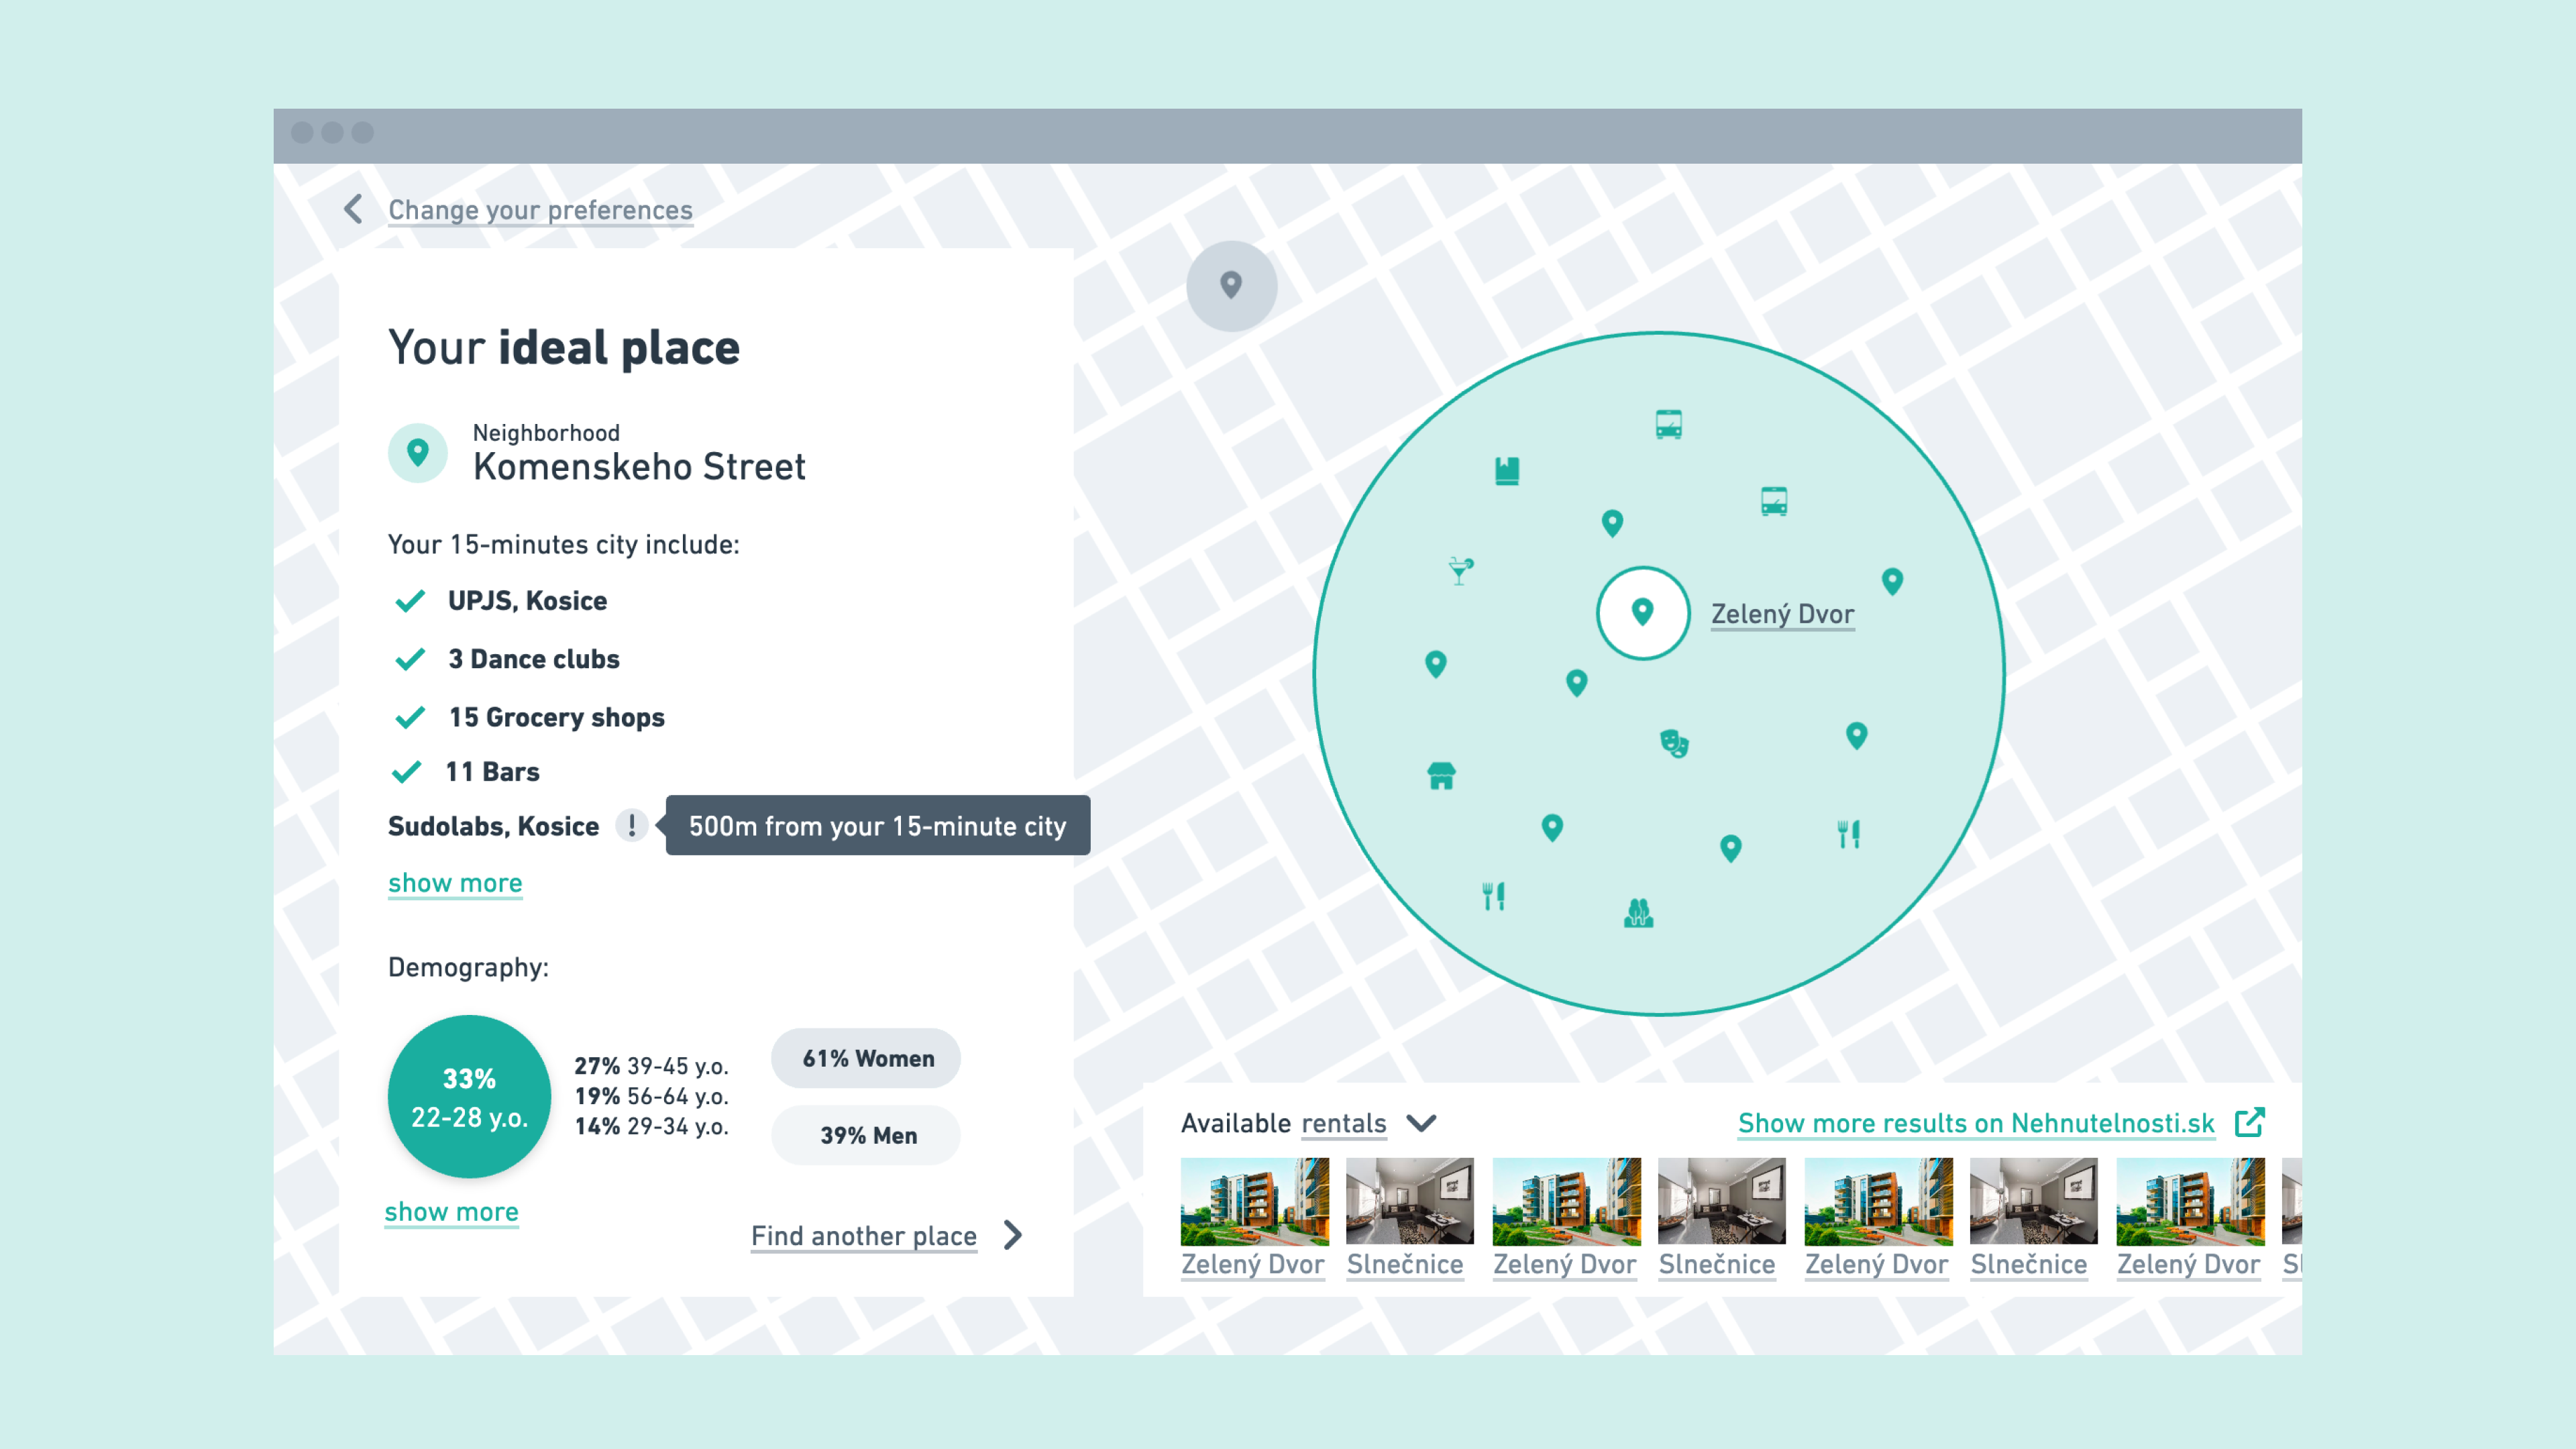
Task: Expand show more under 15-minute city list
Action: point(455,883)
